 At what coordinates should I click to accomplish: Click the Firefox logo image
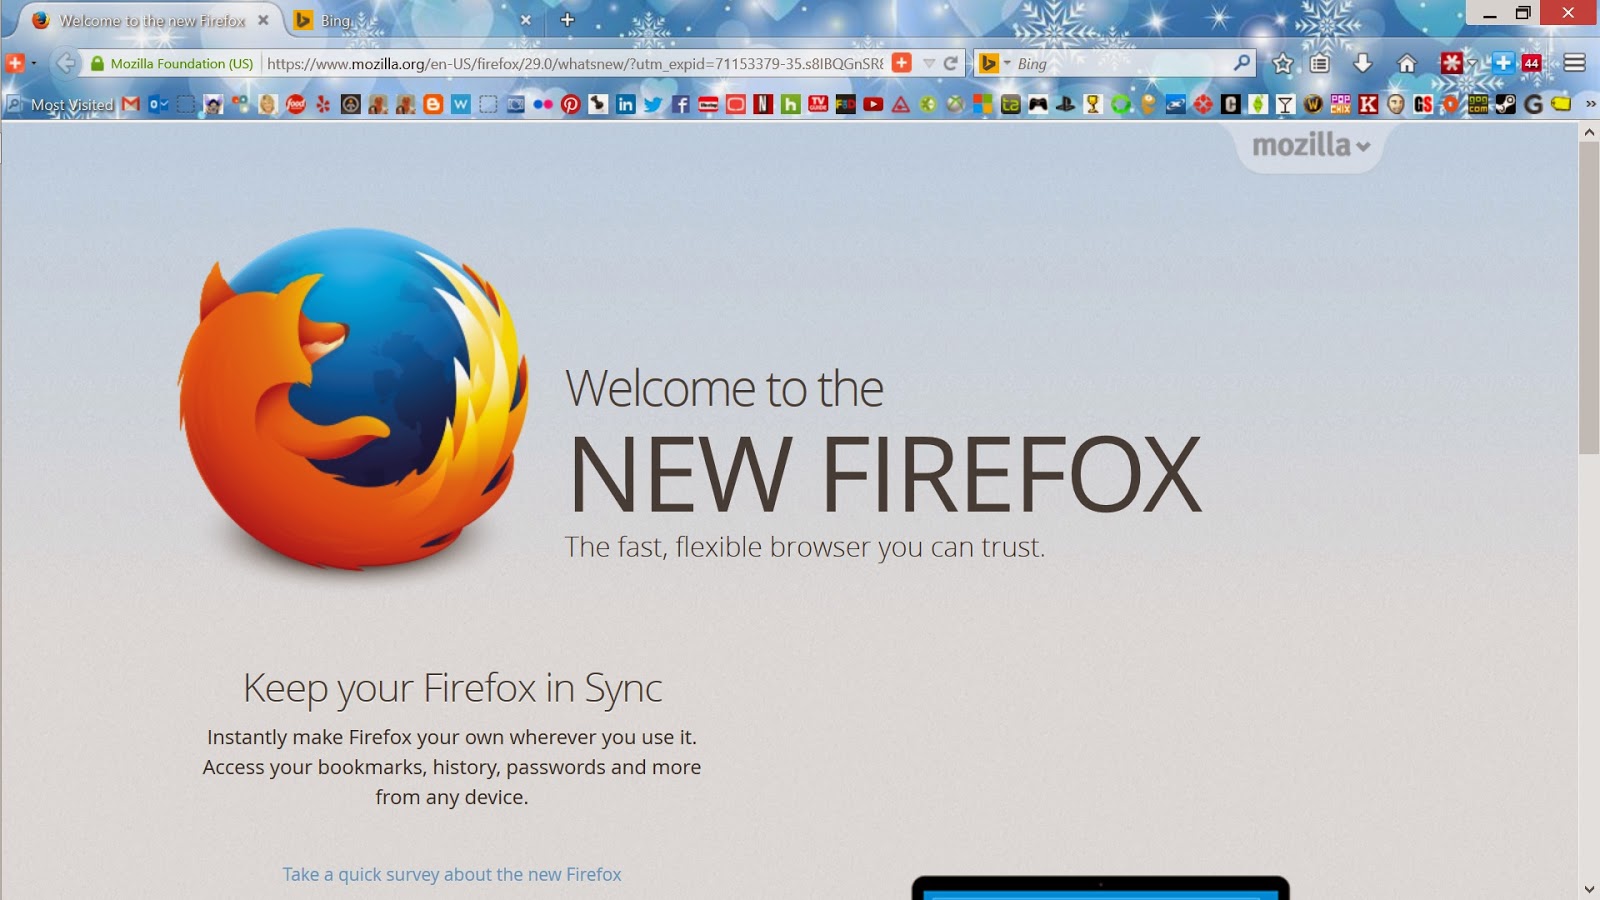click(x=352, y=398)
